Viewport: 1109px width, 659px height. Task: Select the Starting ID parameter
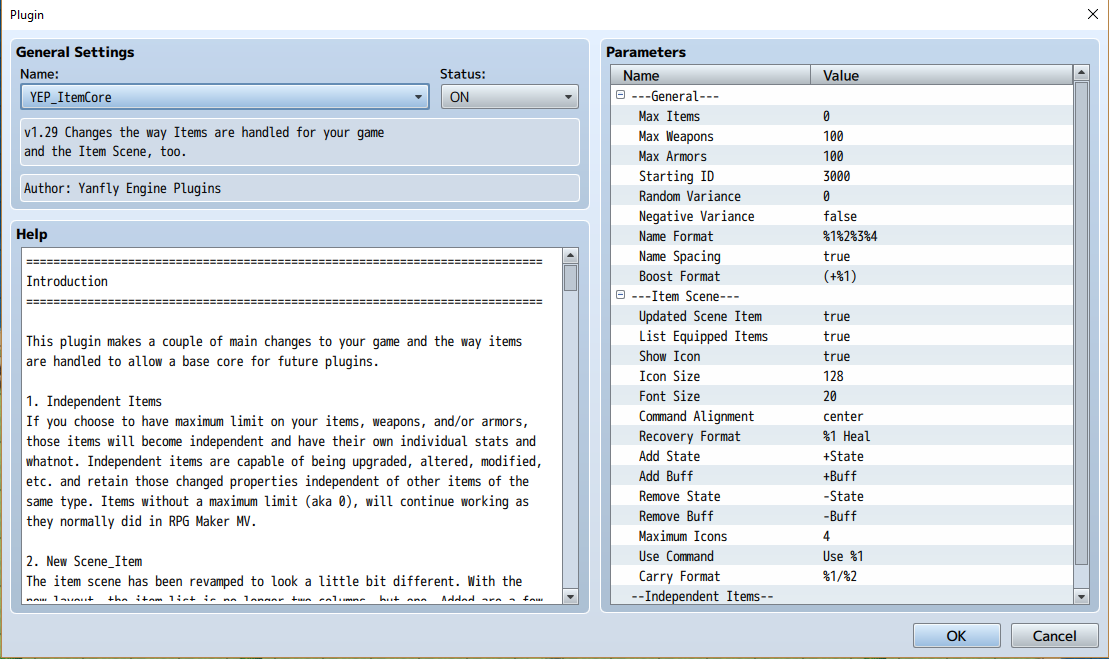(x=842, y=176)
